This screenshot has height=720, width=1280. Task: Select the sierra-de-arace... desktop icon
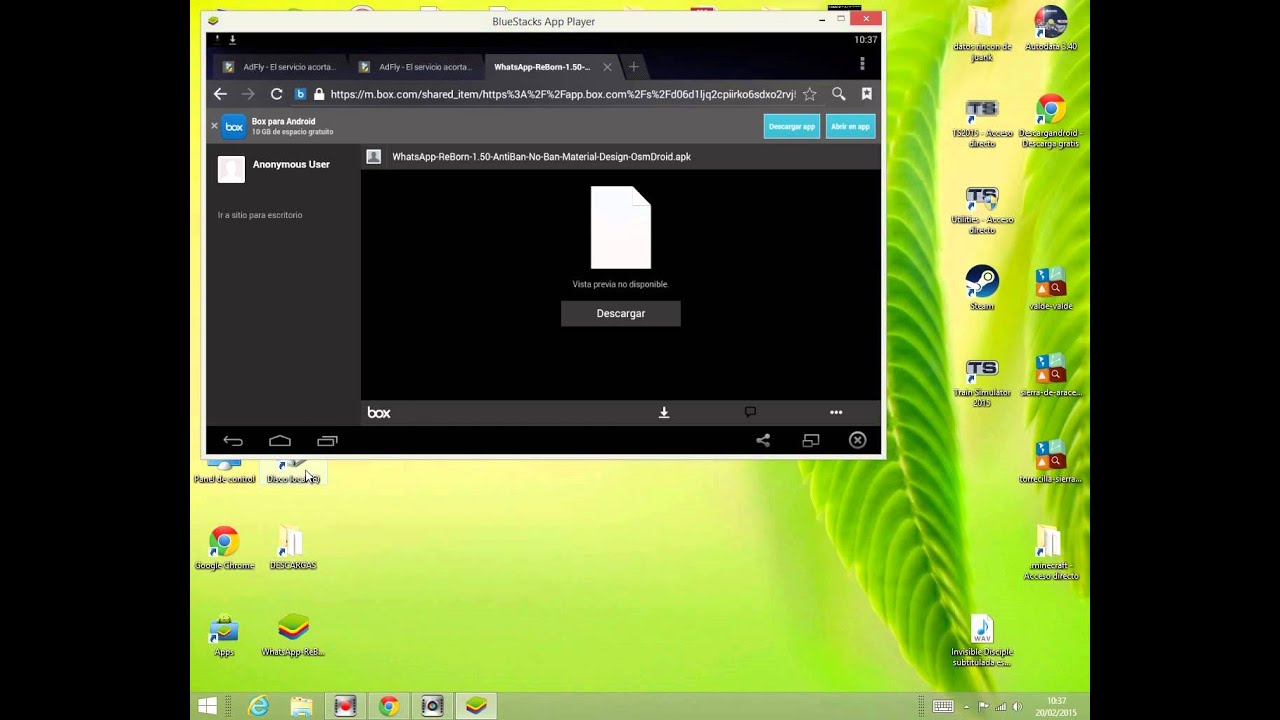click(x=1051, y=374)
